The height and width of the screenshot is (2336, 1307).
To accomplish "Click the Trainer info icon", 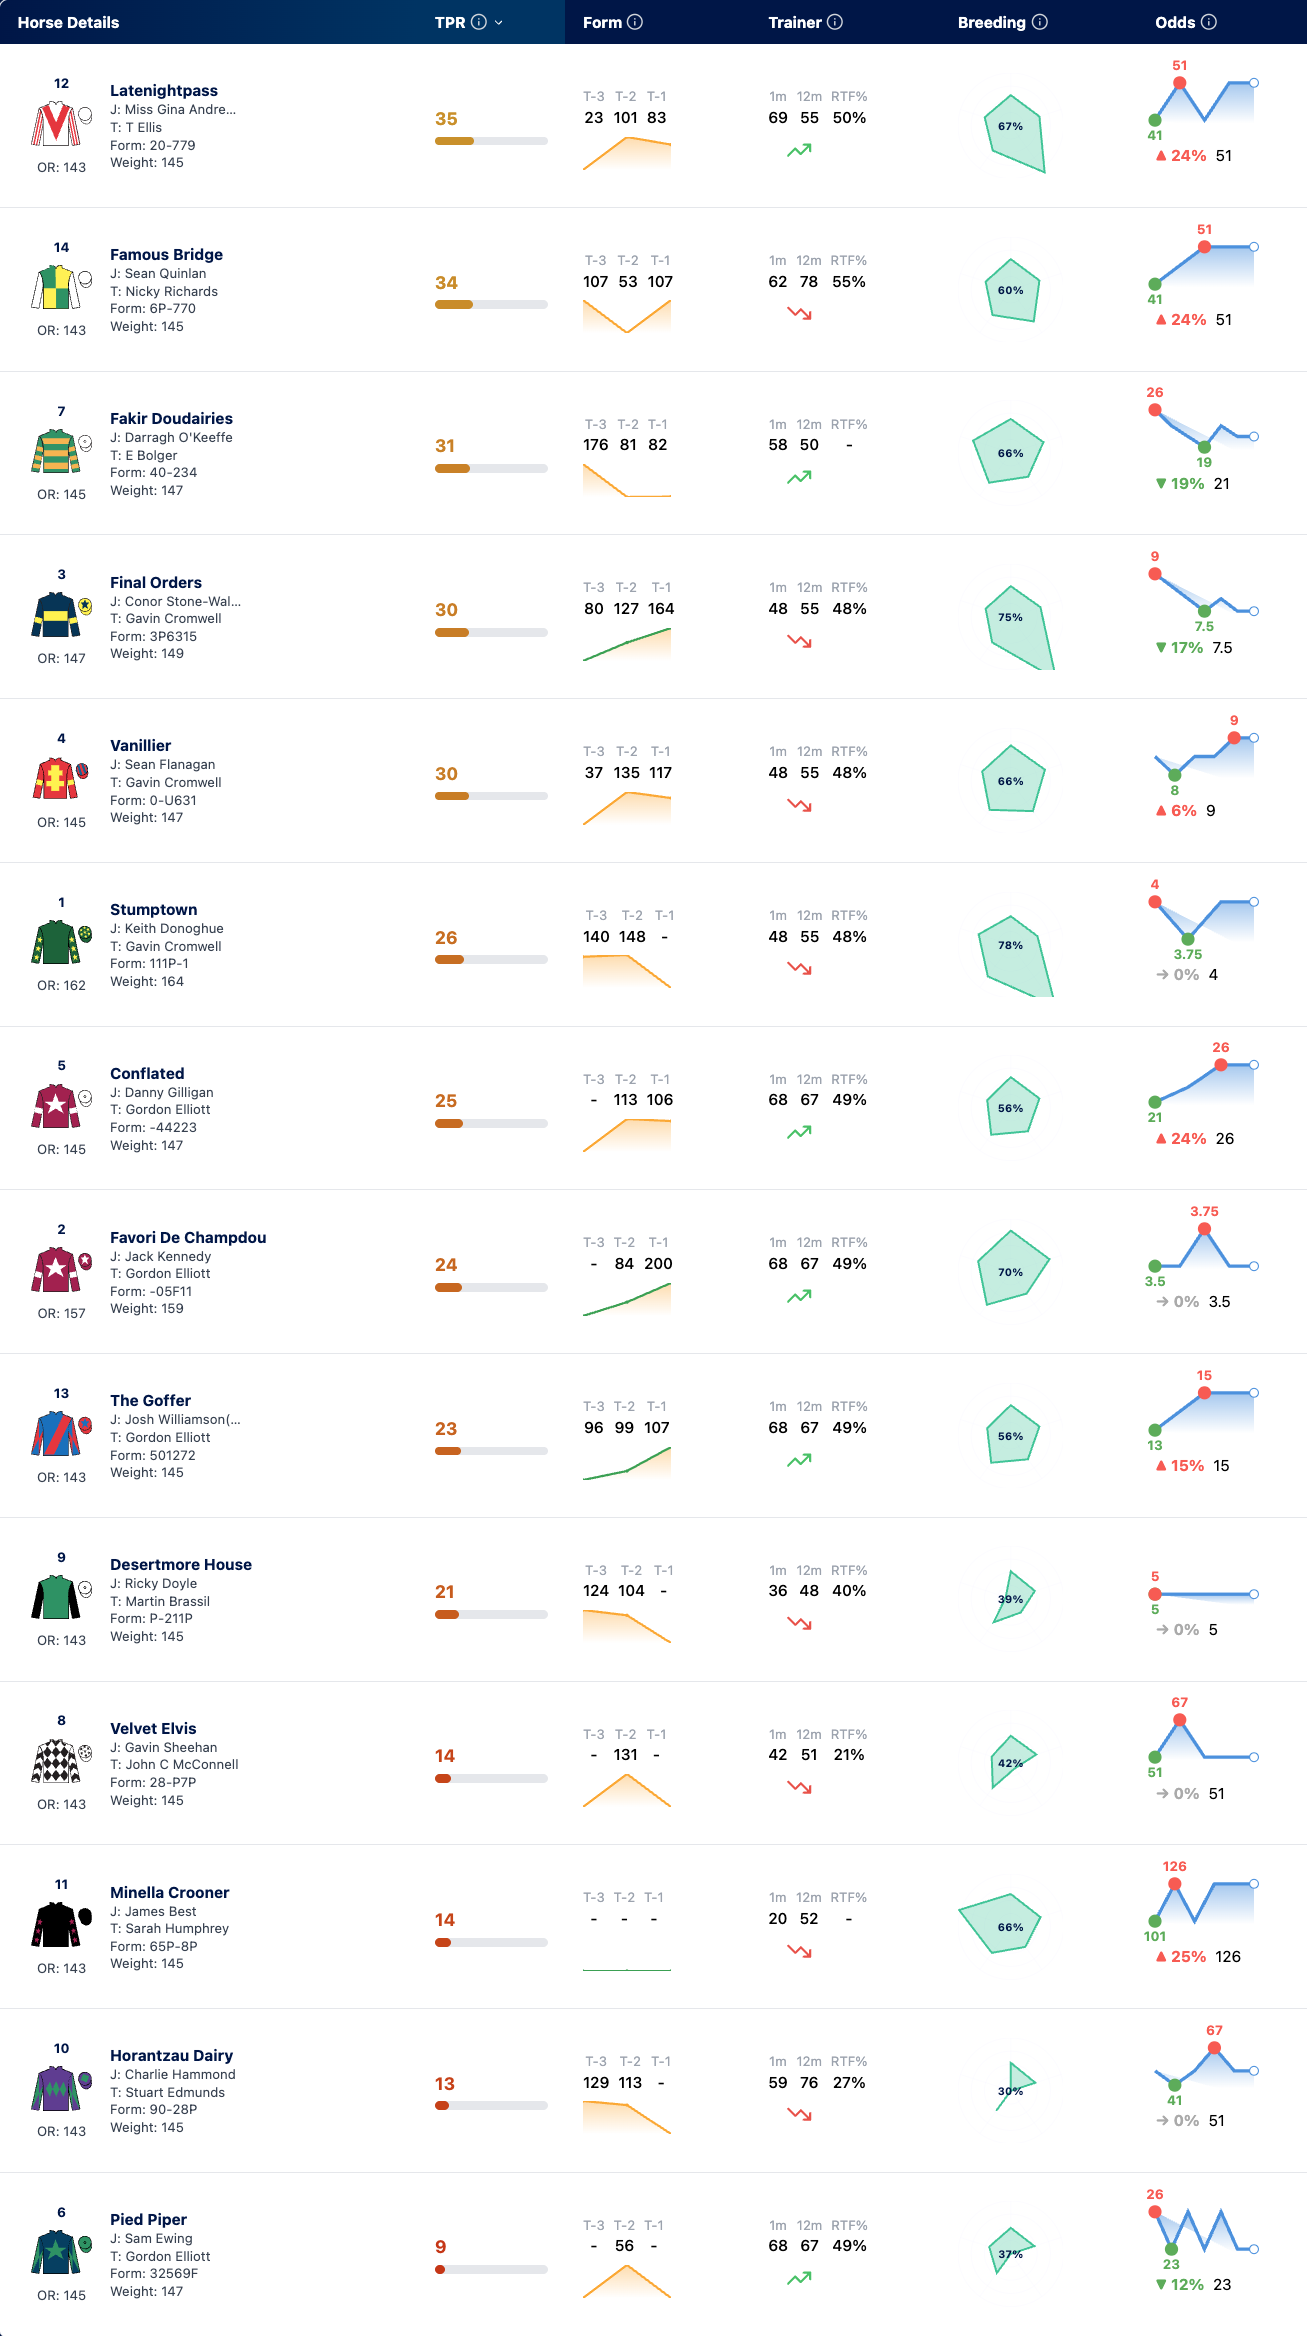I will coord(835,22).
